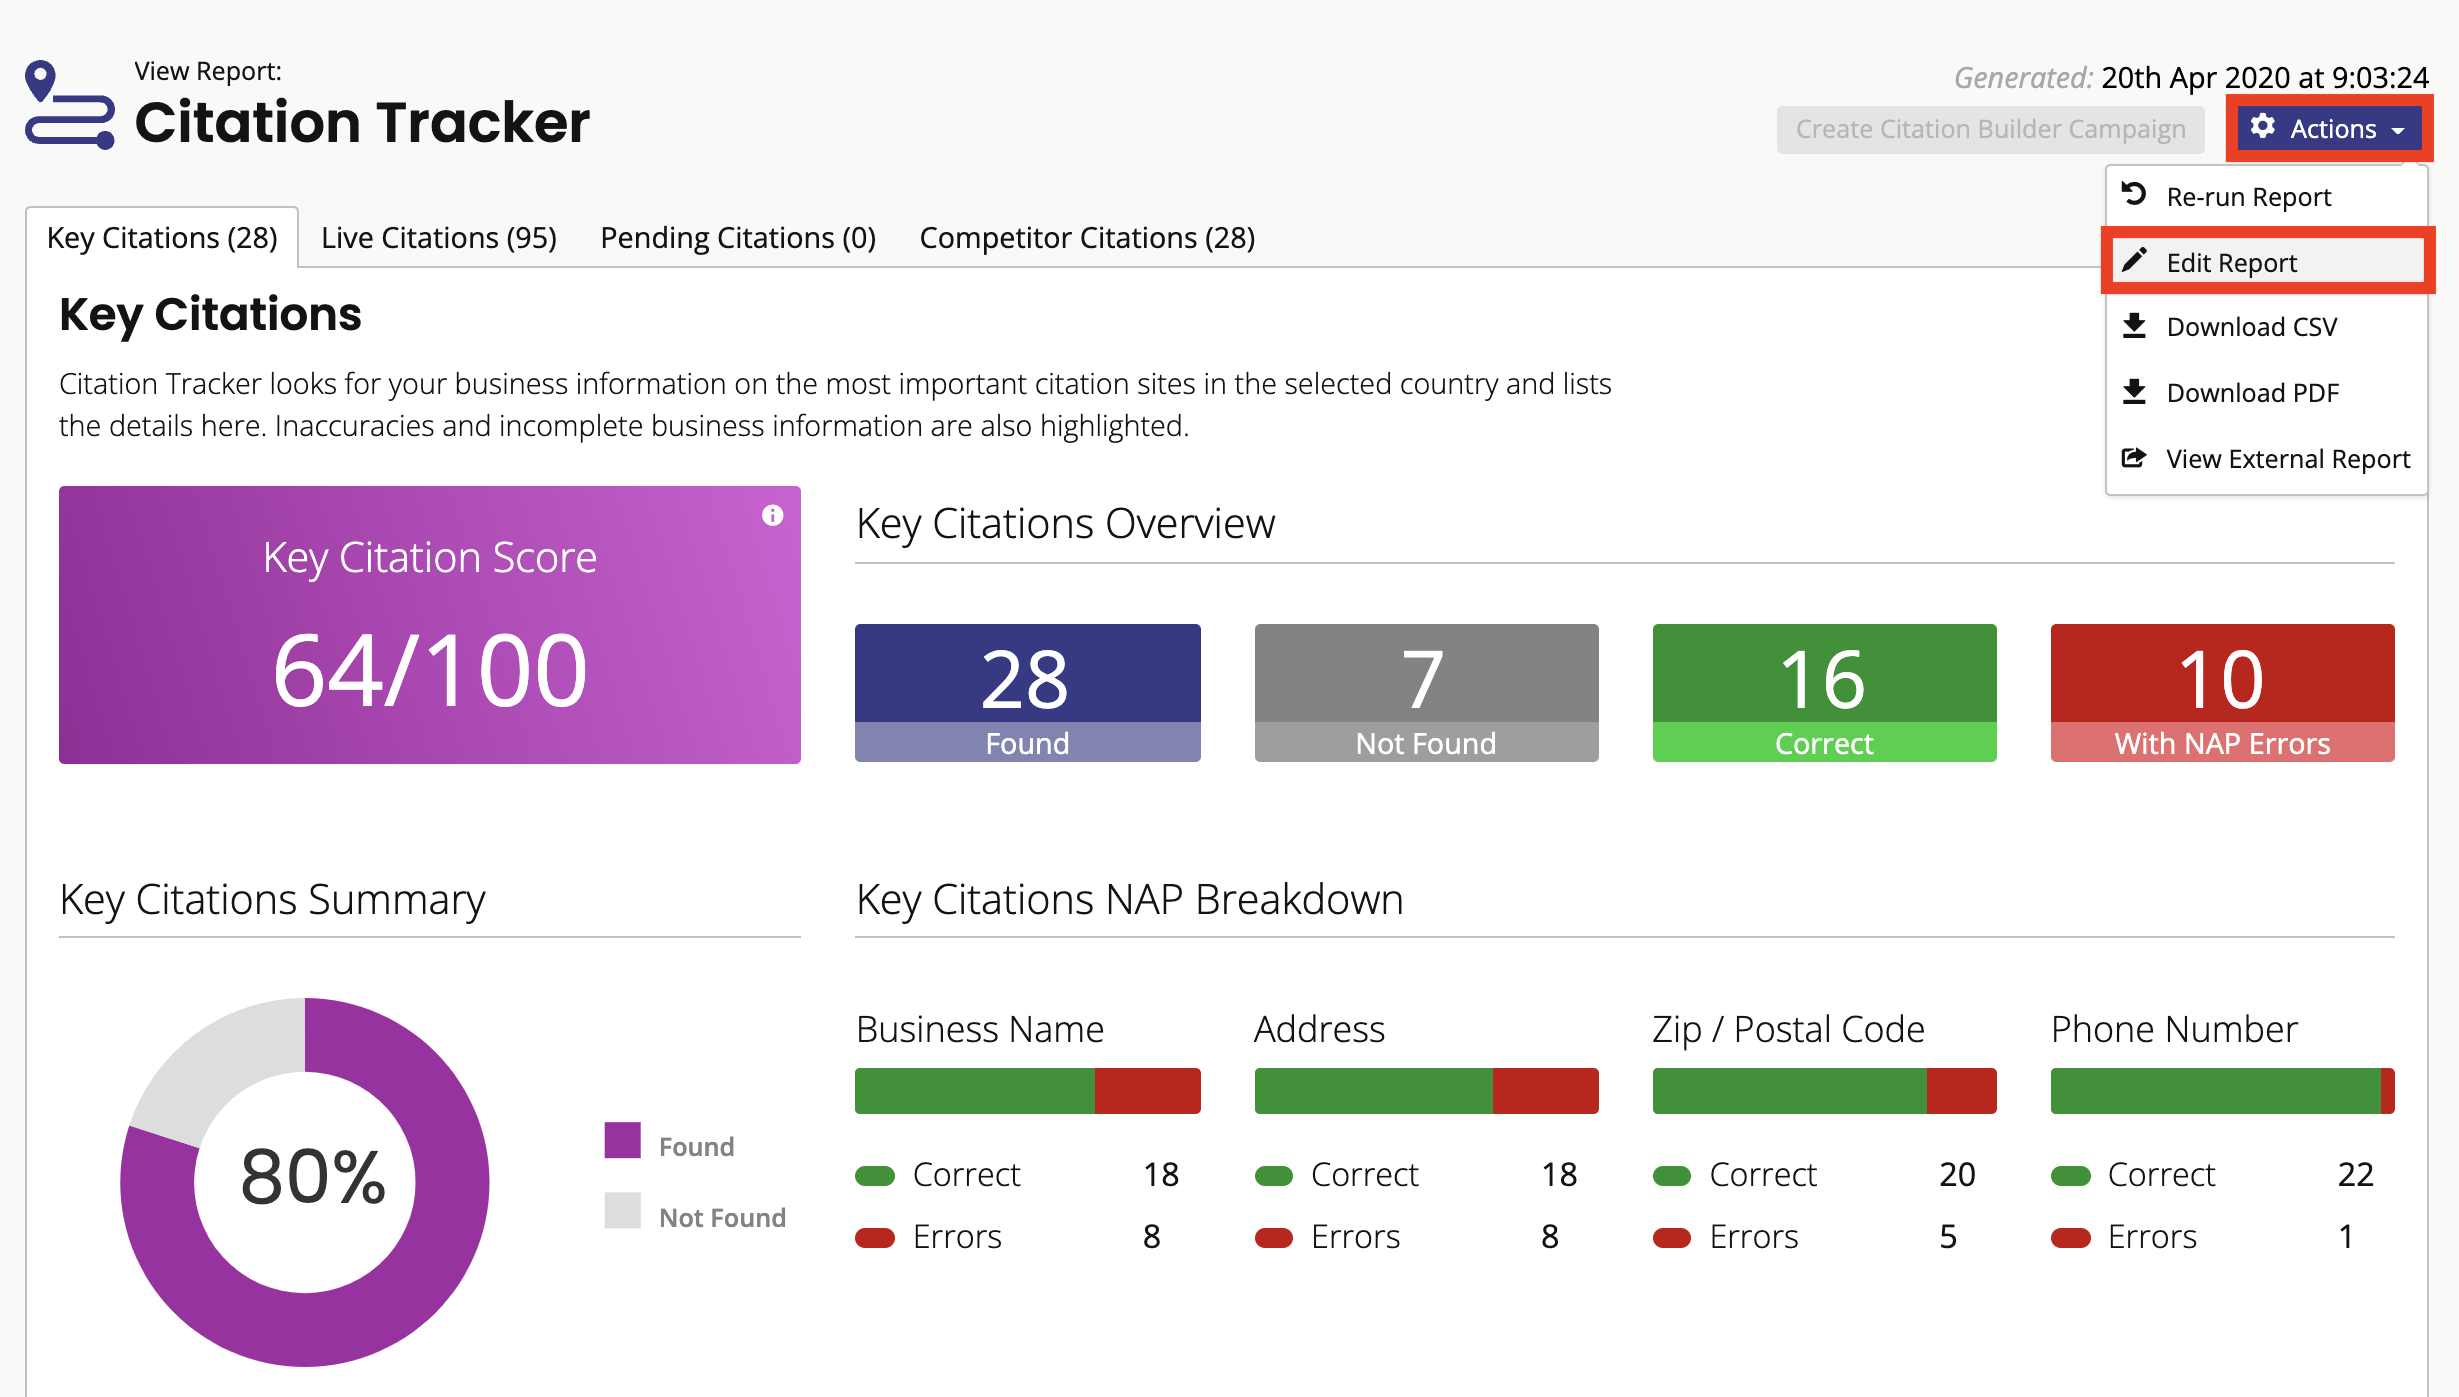
Task: Click the Key Citation Score 64/100 card
Action: point(430,625)
